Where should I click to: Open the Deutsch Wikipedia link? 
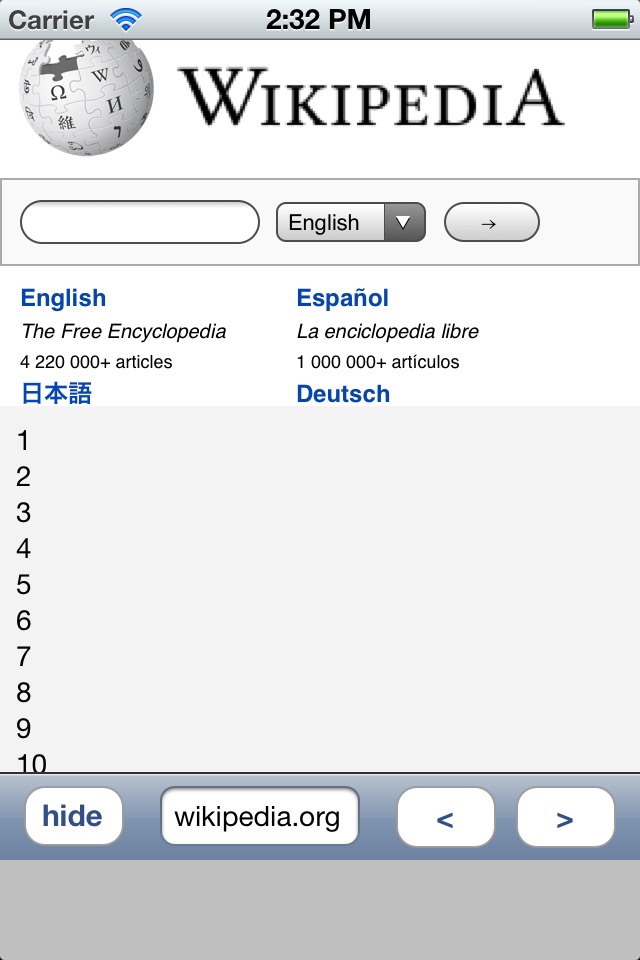tap(343, 394)
